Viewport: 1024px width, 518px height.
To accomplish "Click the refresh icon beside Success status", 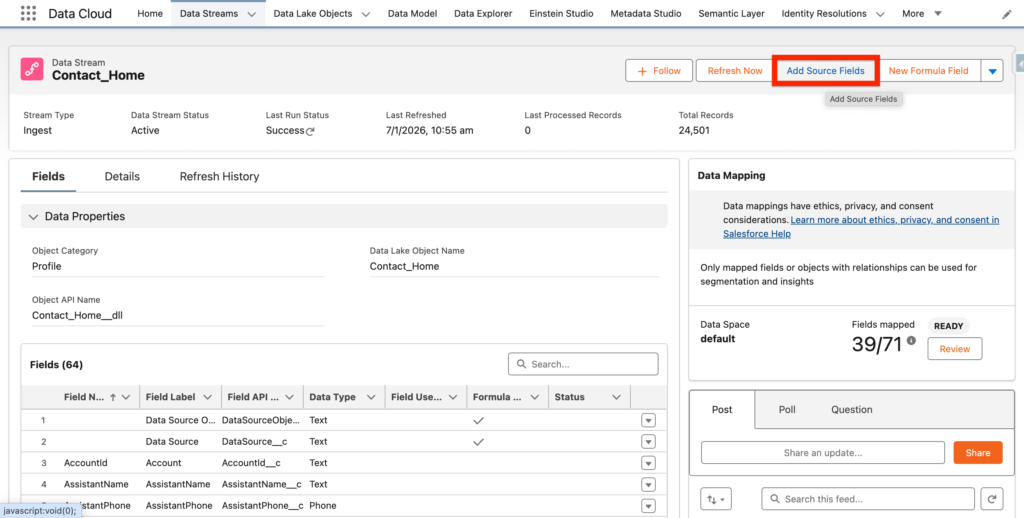I will coord(311,131).
